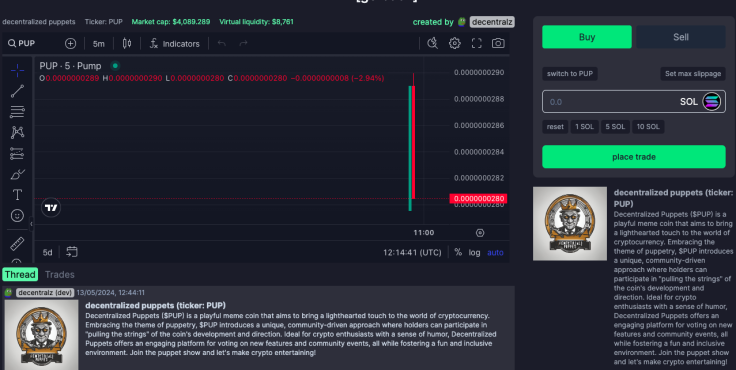736x370 pixels.
Task: Redo the chart action
Action: pyautogui.click(x=243, y=44)
